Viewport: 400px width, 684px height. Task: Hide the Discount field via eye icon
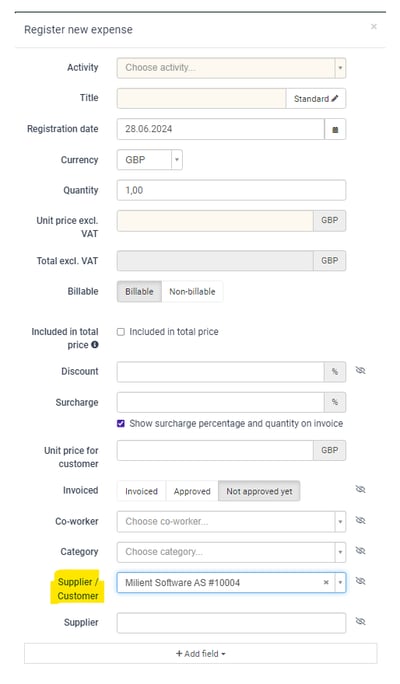(x=360, y=371)
